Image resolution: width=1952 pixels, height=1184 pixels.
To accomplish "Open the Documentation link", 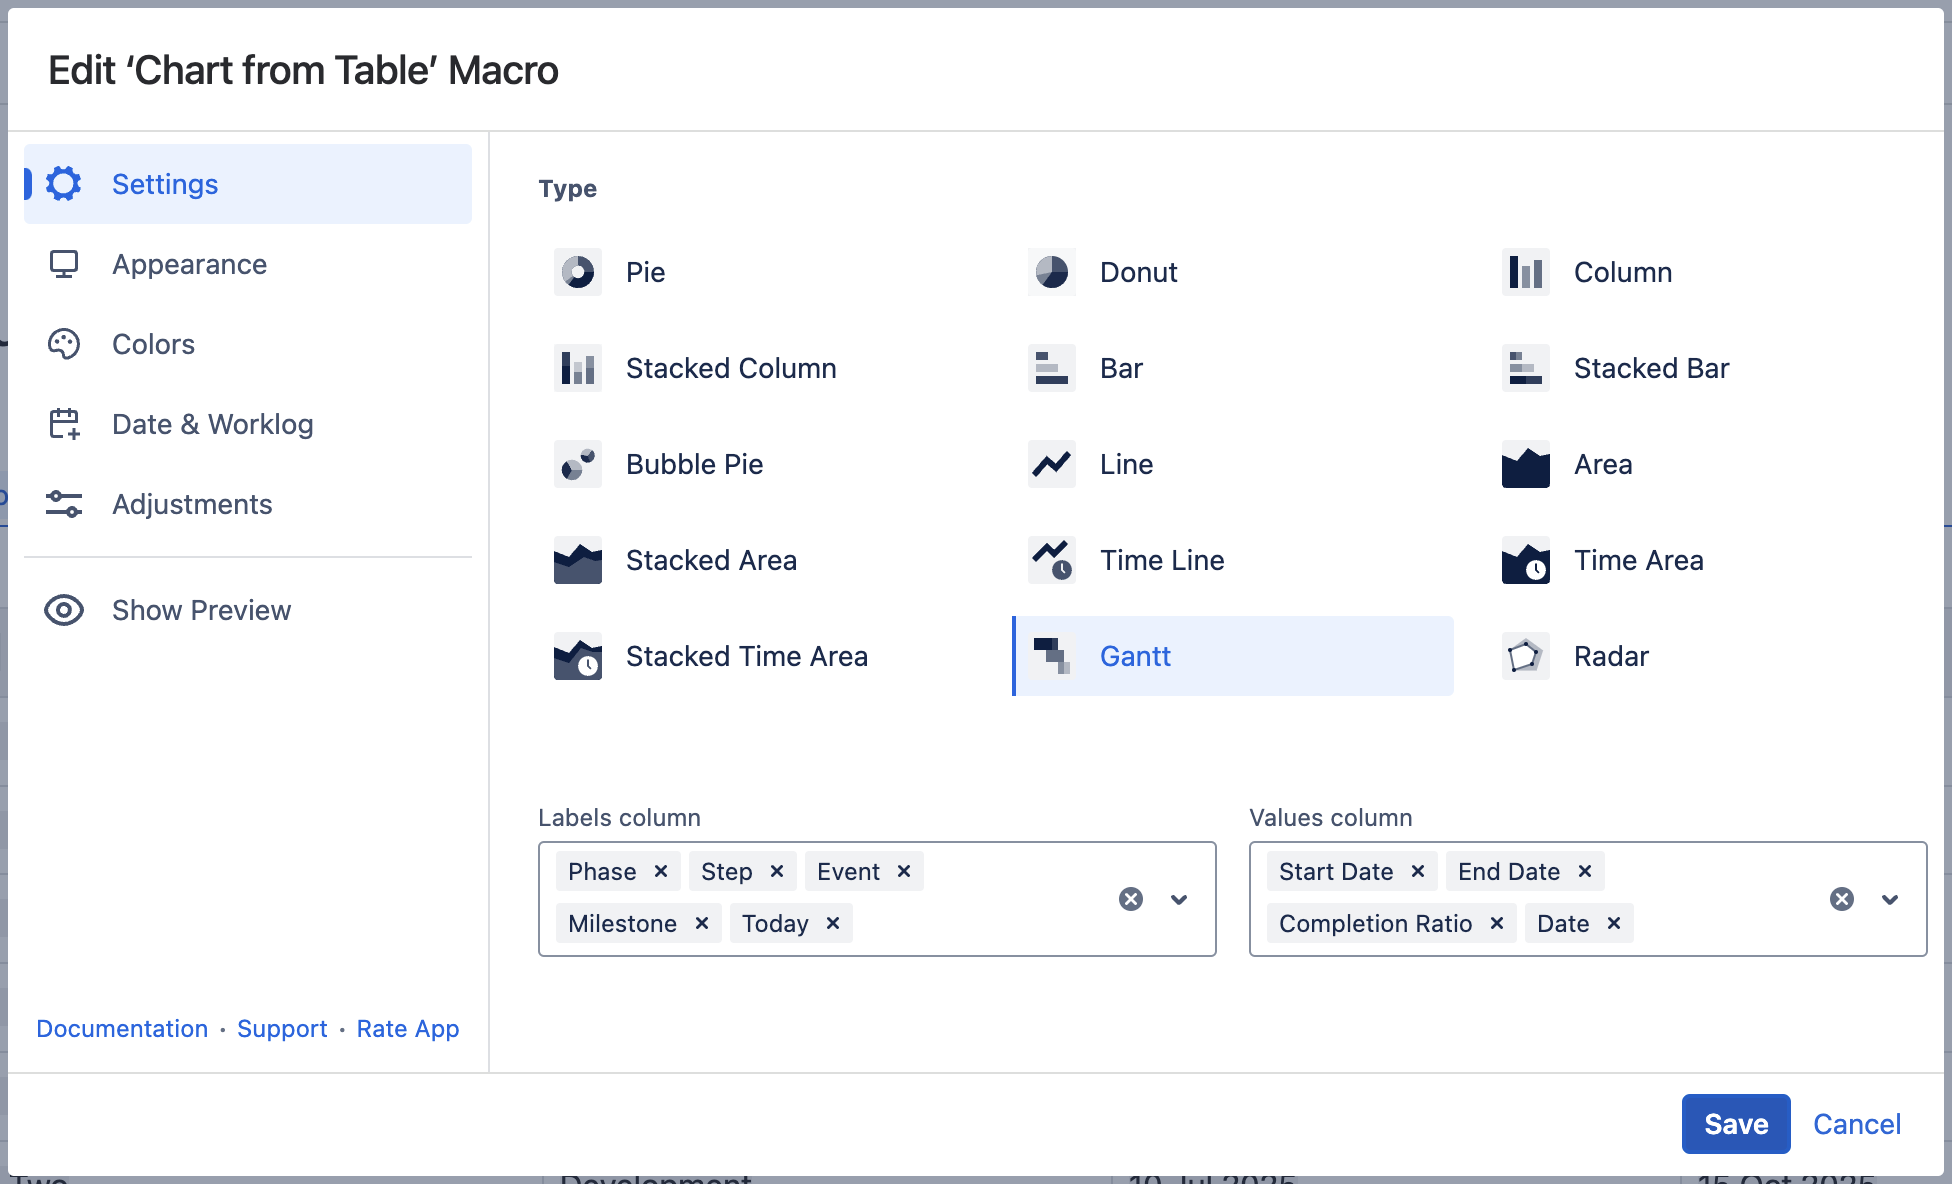I will click(122, 1028).
